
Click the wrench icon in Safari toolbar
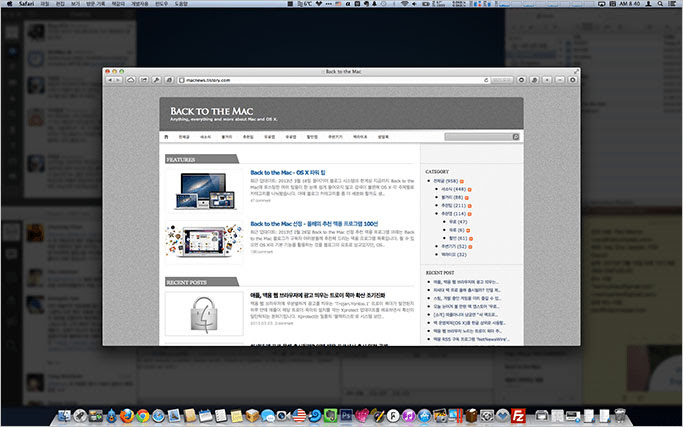coord(156,80)
